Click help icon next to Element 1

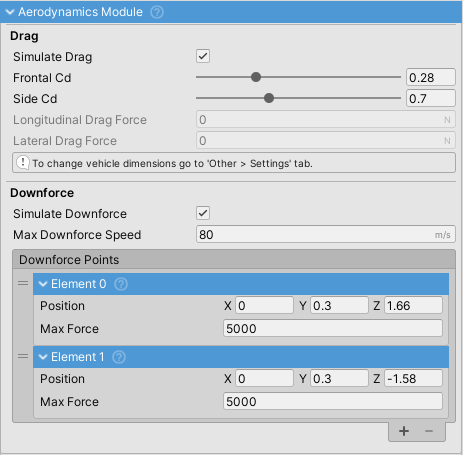point(119,357)
